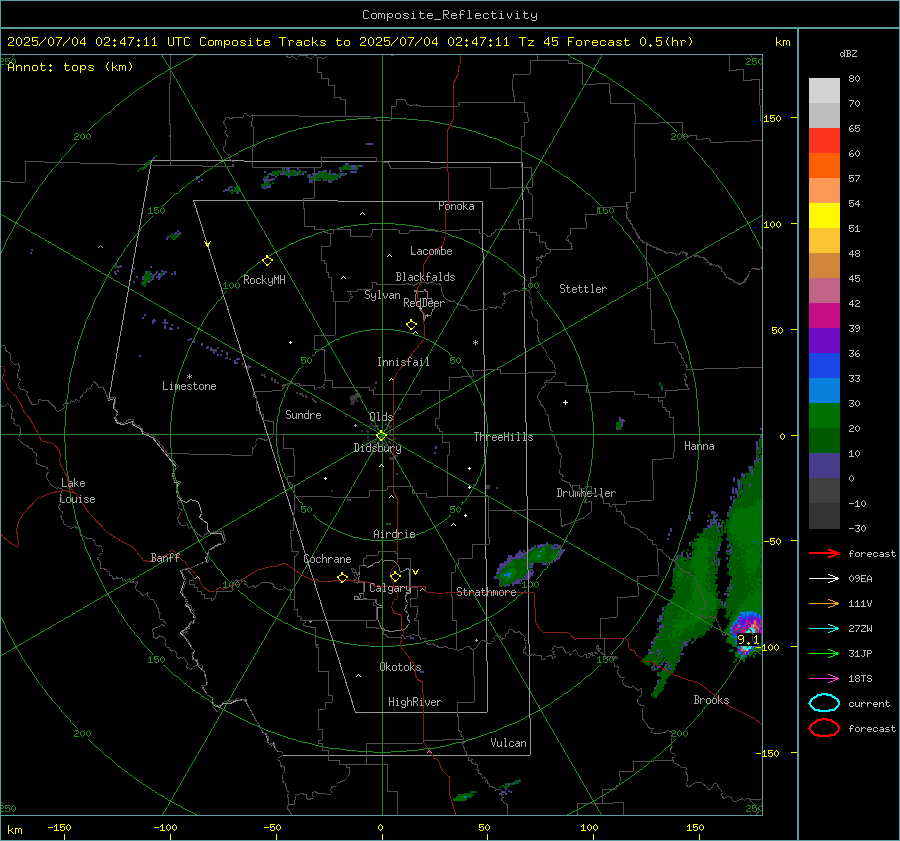
Task: Click the RockyMH label
Action: point(264,280)
